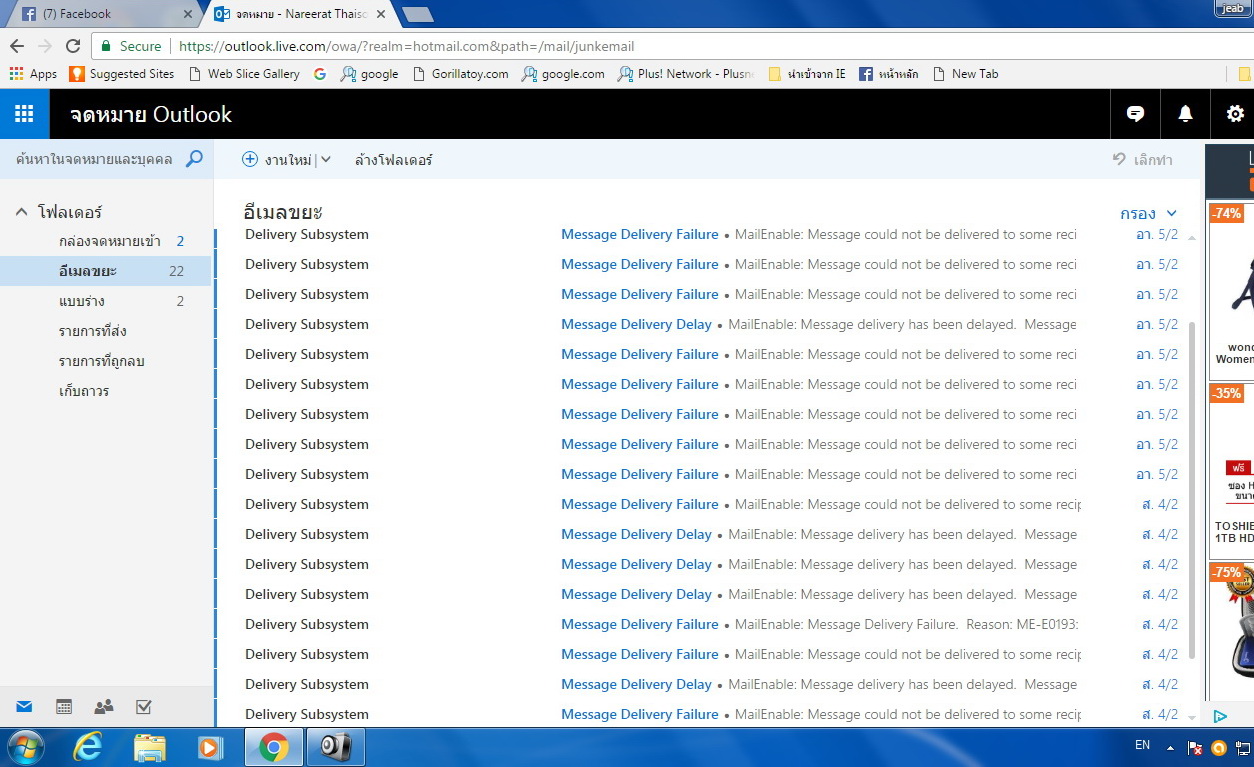Open the Skype chat icon in header
1254x767 pixels.
[1135, 114]
